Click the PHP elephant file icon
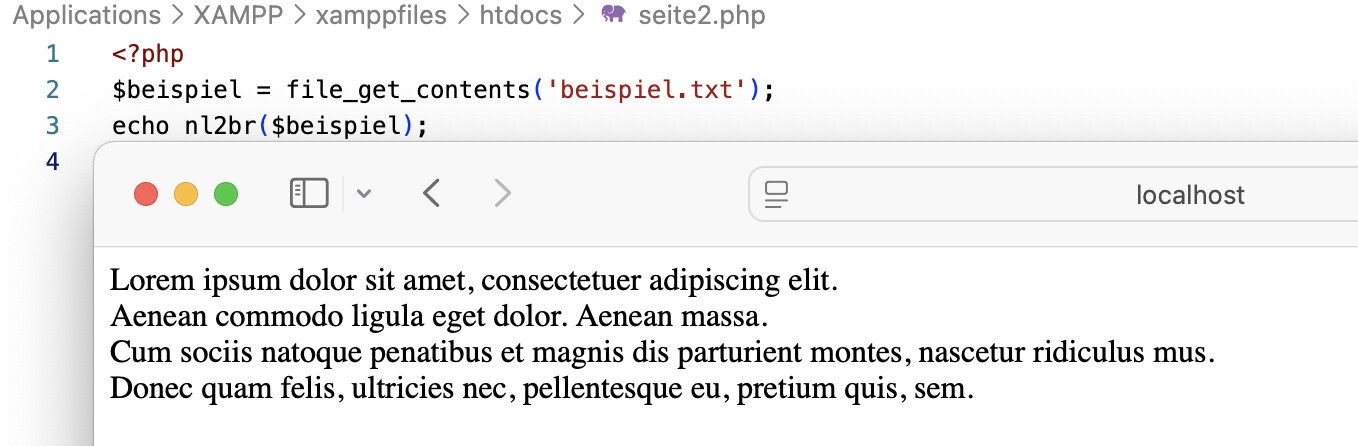Viewport: 1358px width, 446px height. tap(613, 16)
